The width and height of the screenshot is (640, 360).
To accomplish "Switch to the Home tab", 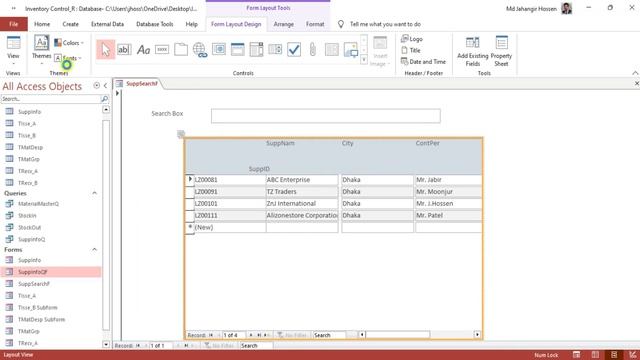I will [x=42, y=24].
